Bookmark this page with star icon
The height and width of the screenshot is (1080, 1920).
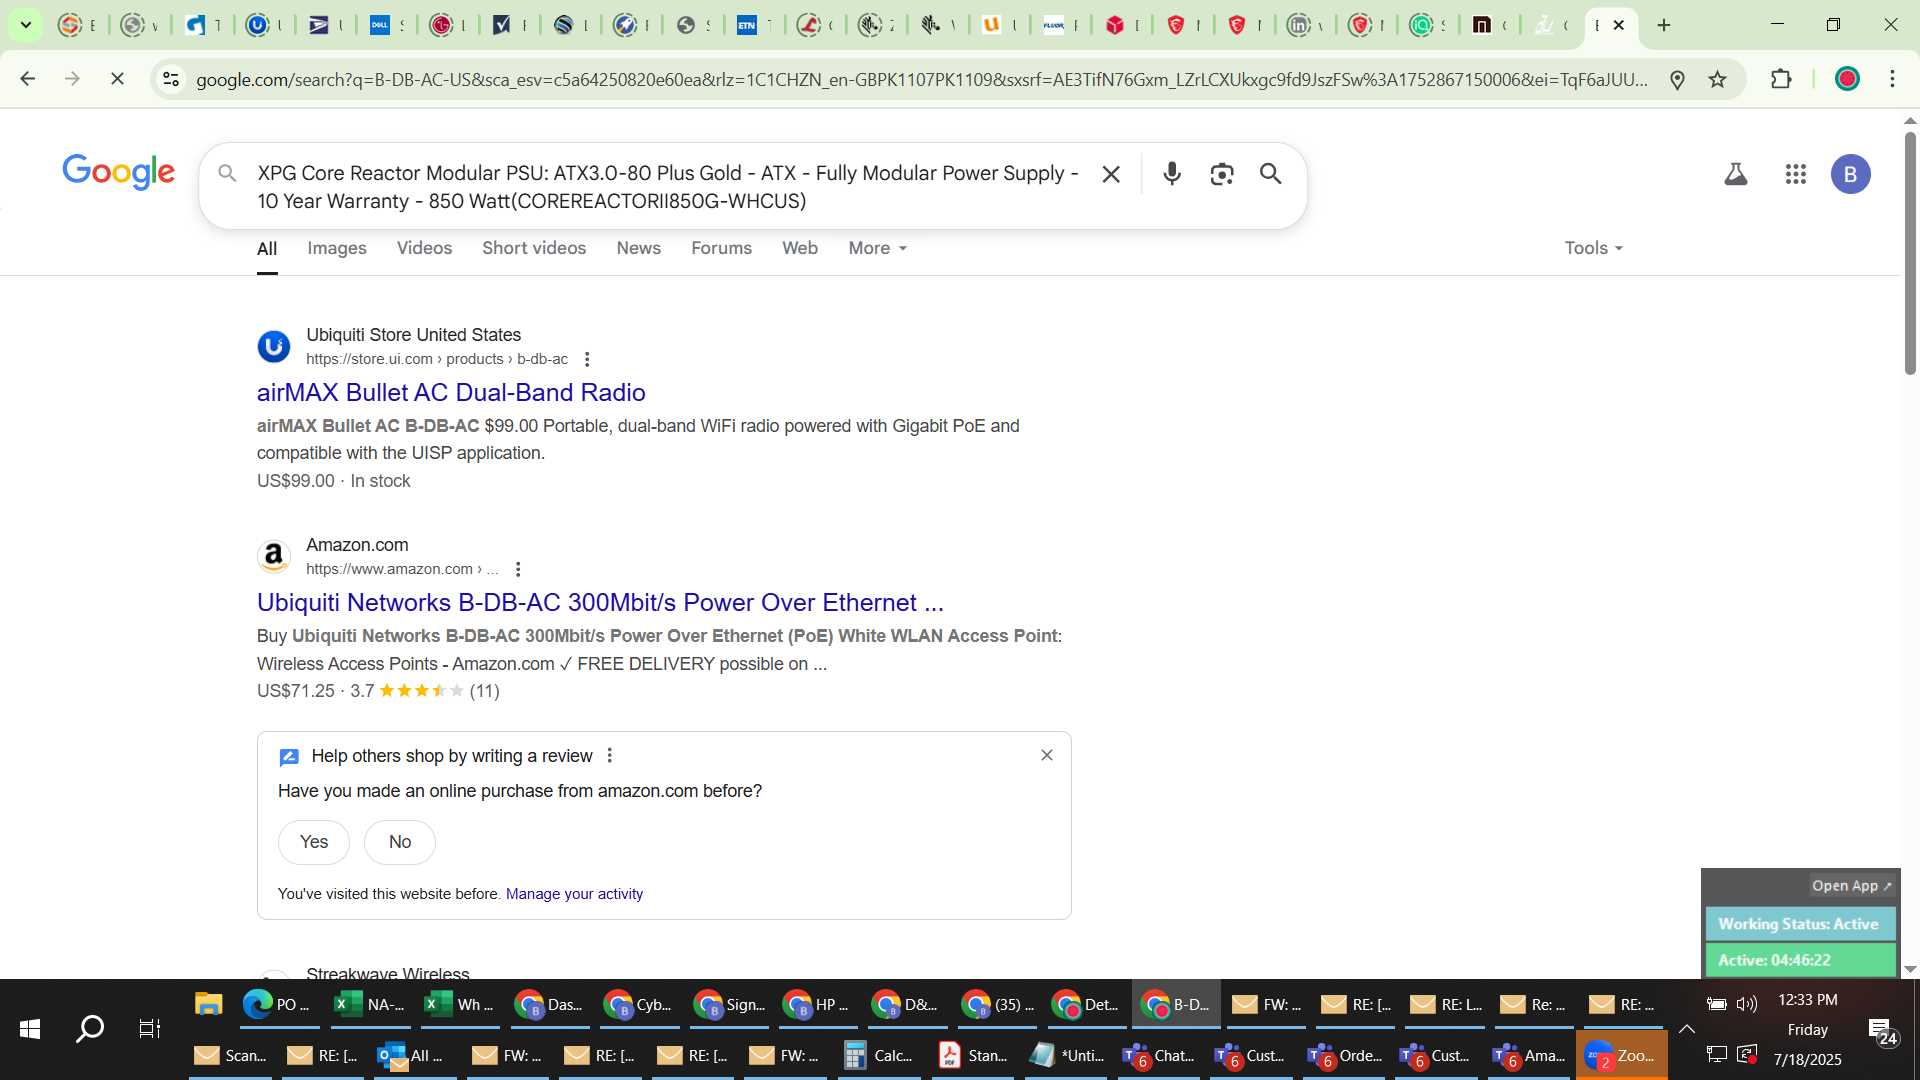(x=1718, y=79)
